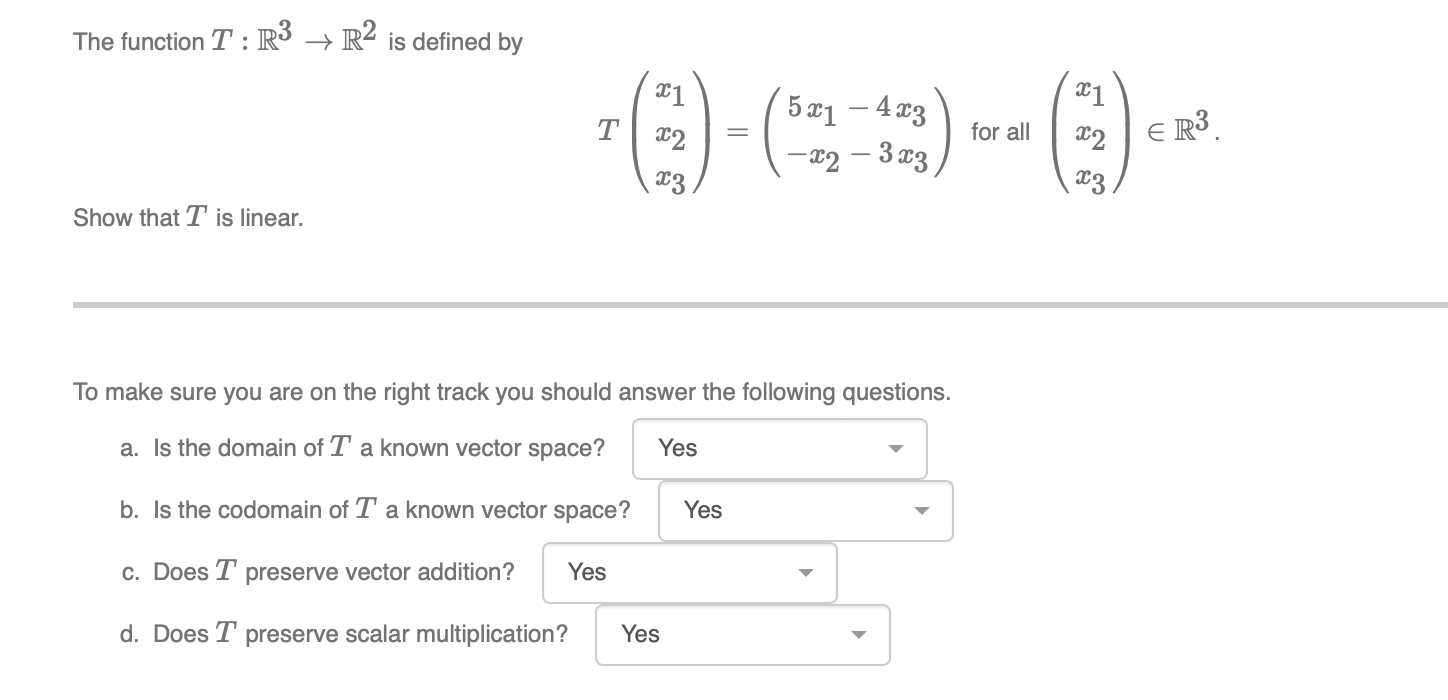
Task: Click the disclosure arrow on the codomain dropdown
Action: pyautogui.click(x=922, y=511)
